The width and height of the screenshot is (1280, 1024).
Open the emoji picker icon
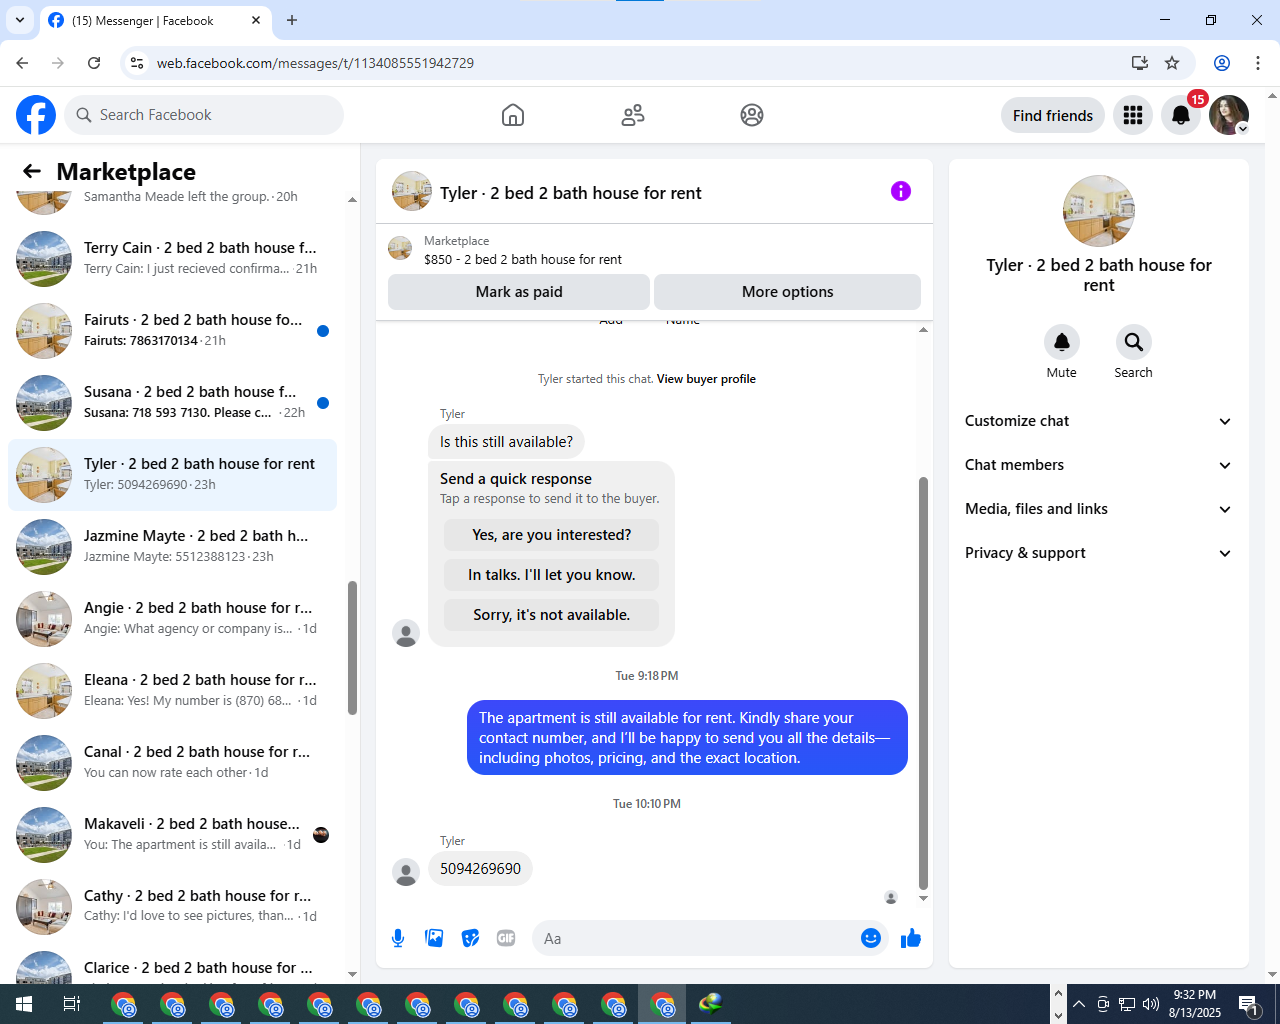(871, 938)
